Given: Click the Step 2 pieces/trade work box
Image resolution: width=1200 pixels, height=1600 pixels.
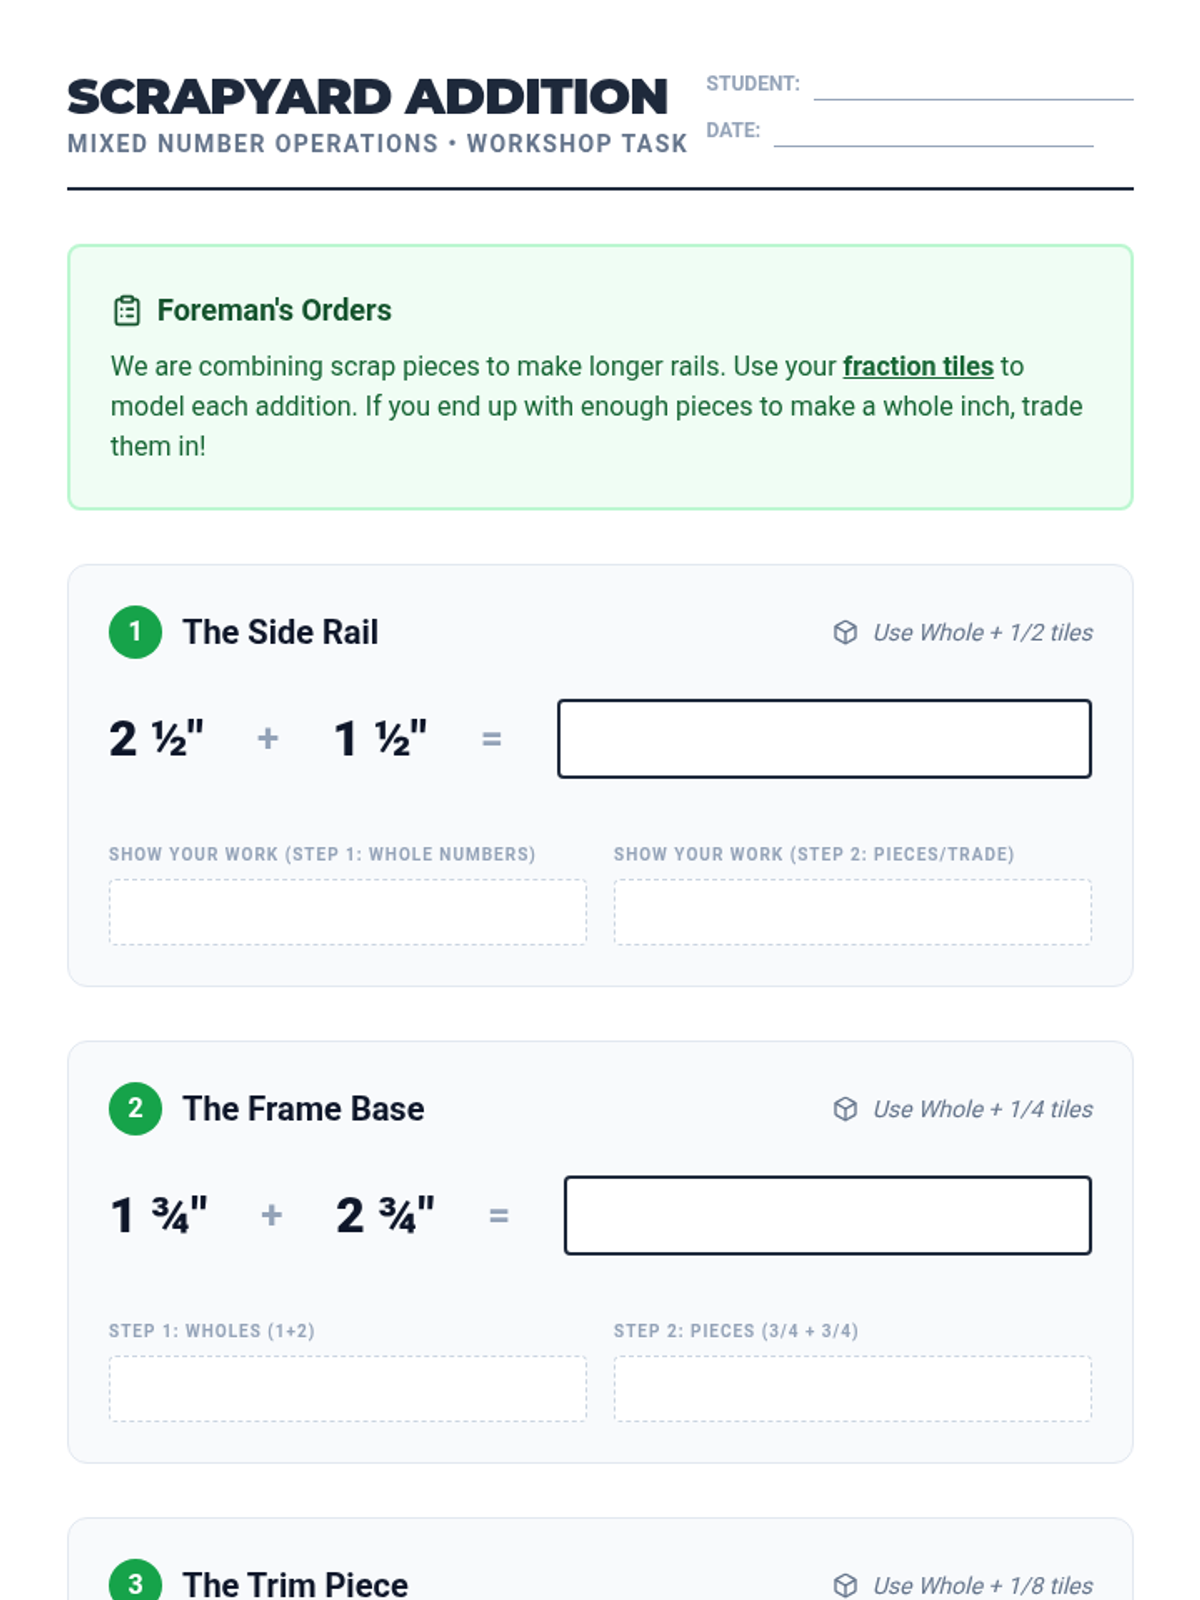Looking at the screenshot, I should pos(852,912).
